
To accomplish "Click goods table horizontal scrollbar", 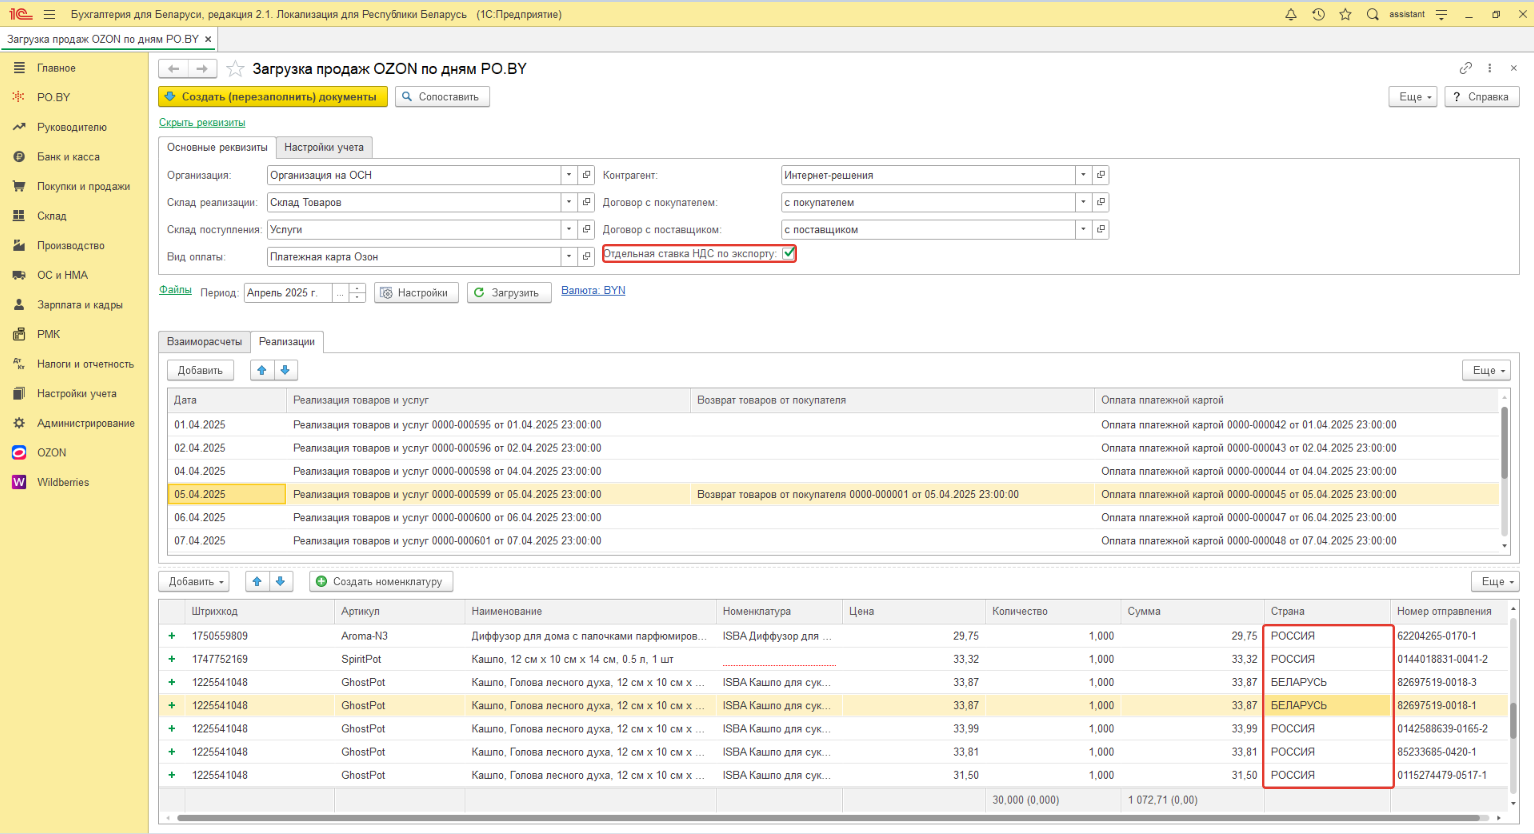I will pos(830,818).
